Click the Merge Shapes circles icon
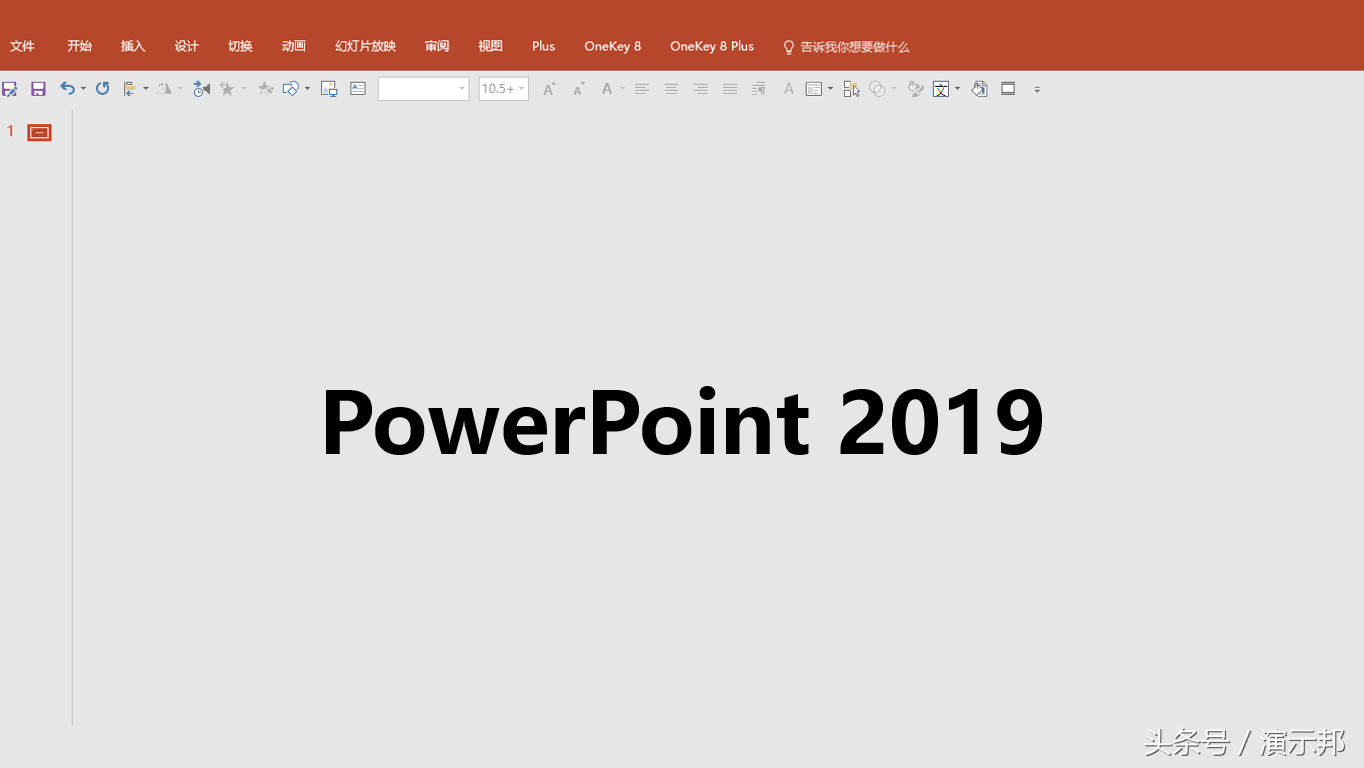Screen dimensions: 1364x768 877,89
